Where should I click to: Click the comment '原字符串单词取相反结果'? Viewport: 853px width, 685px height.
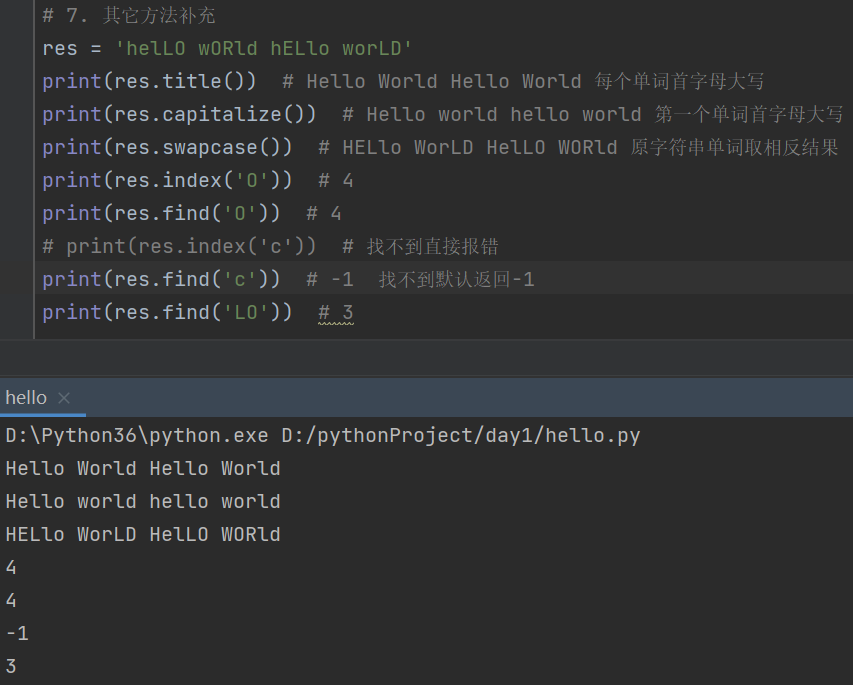tap(734, 147)
